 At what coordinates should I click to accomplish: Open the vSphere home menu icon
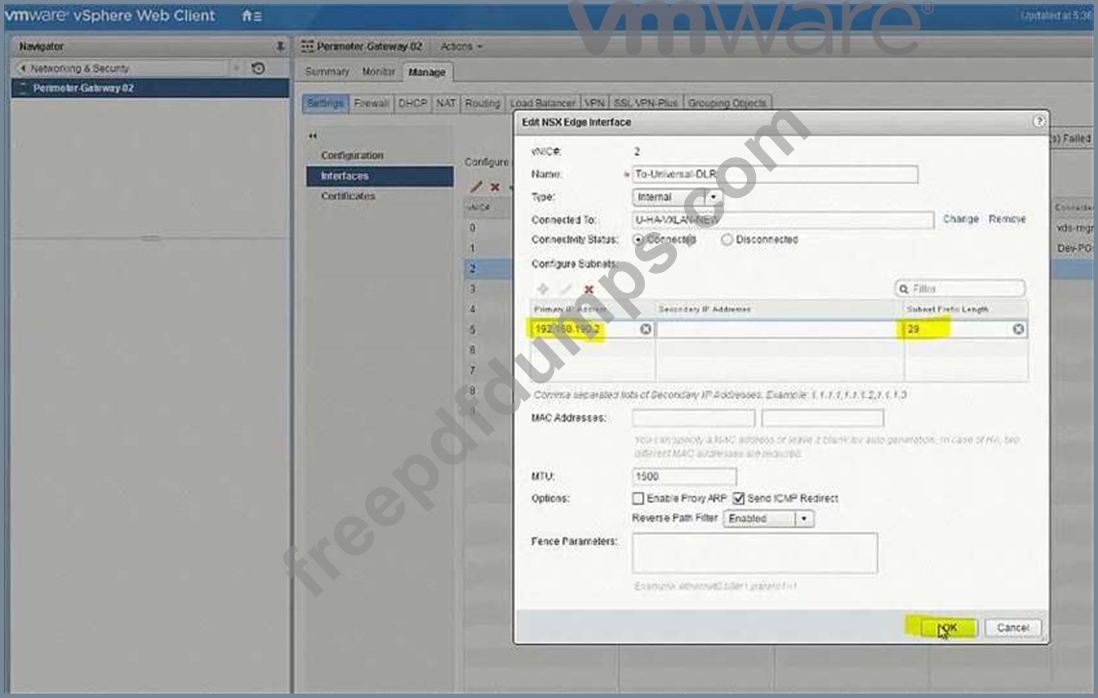click(251, 15)
